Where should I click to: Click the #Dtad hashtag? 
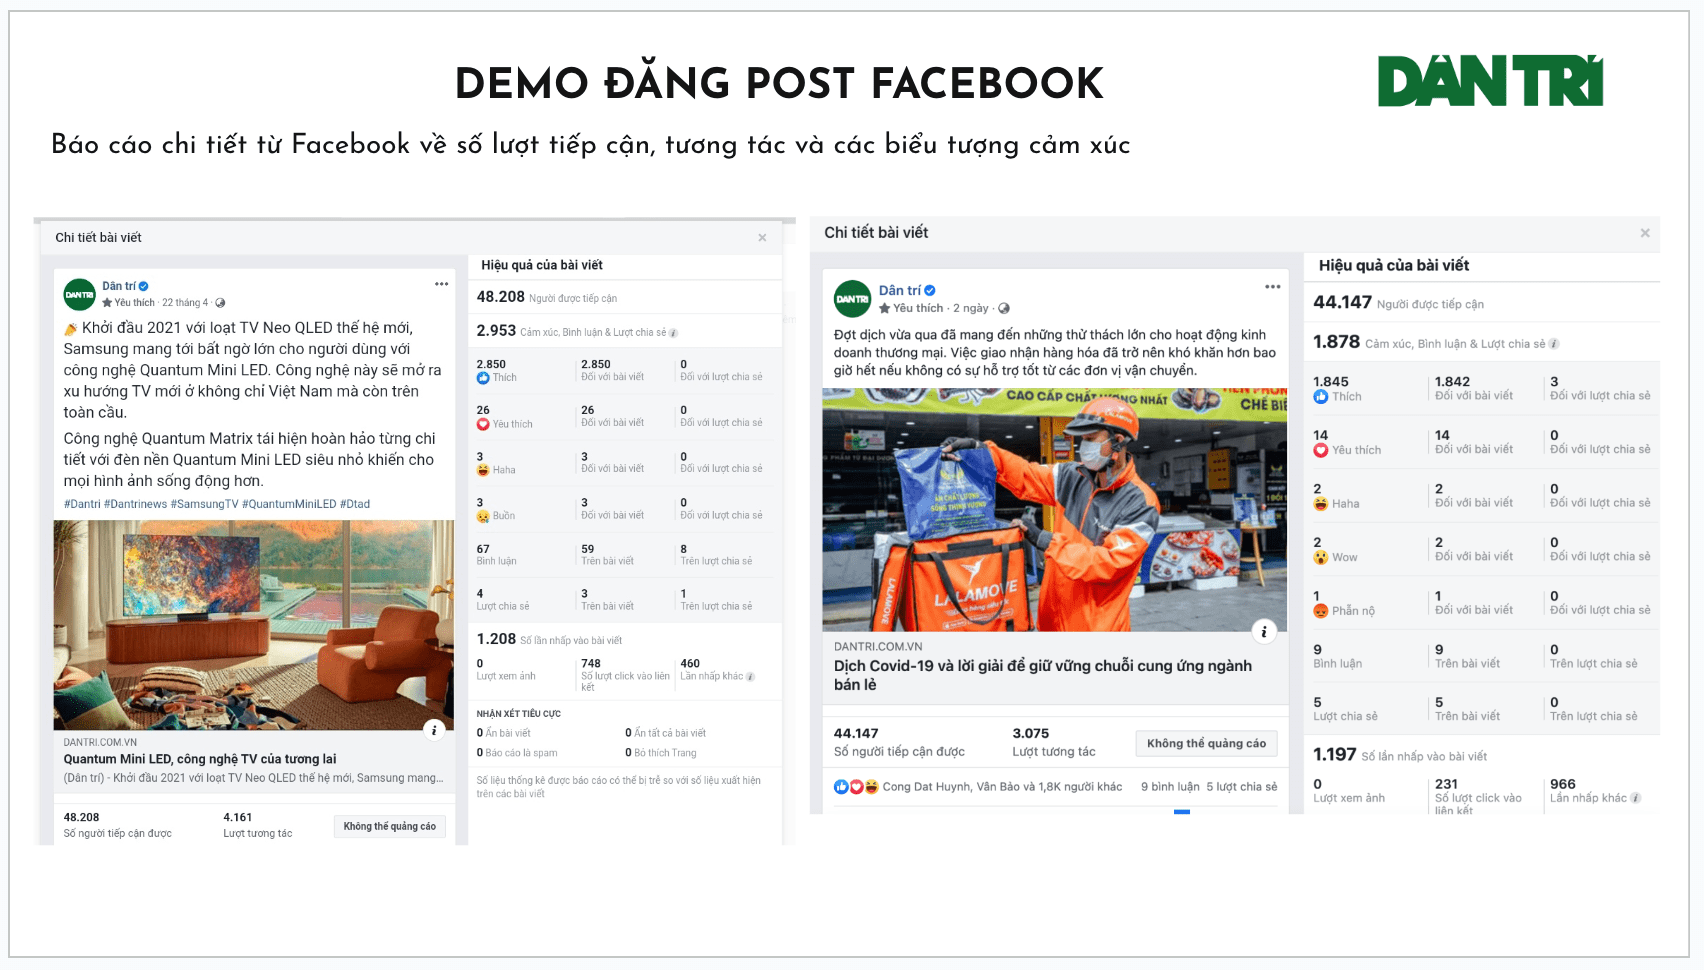[x=355, y=504]
